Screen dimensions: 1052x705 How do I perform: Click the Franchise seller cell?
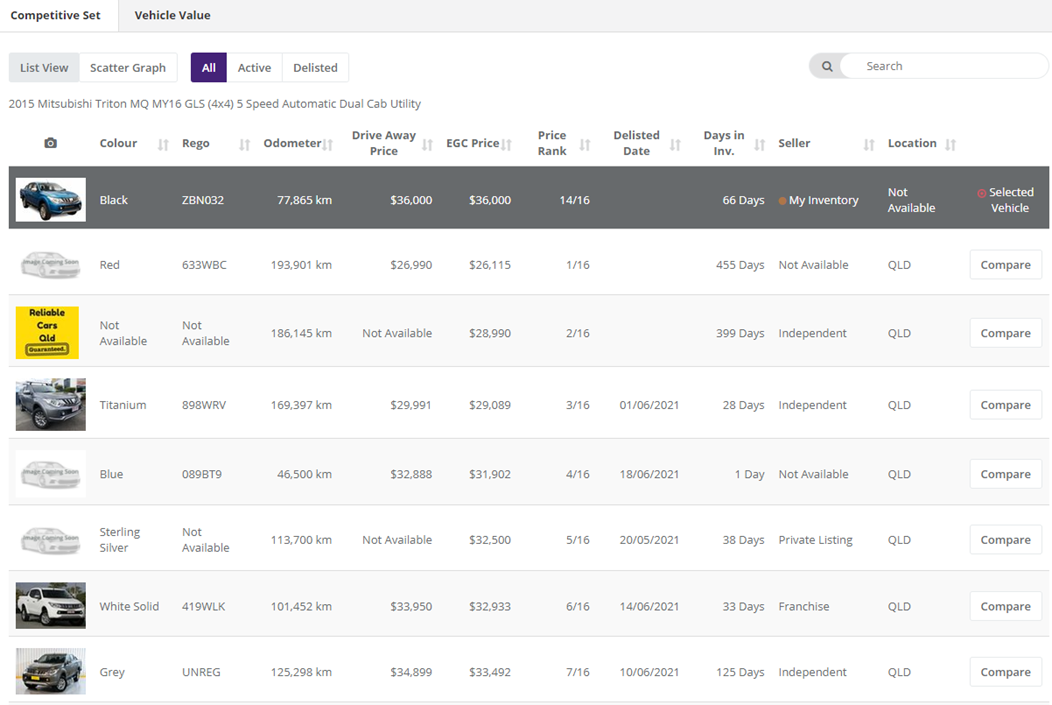[x=804, y=606]
